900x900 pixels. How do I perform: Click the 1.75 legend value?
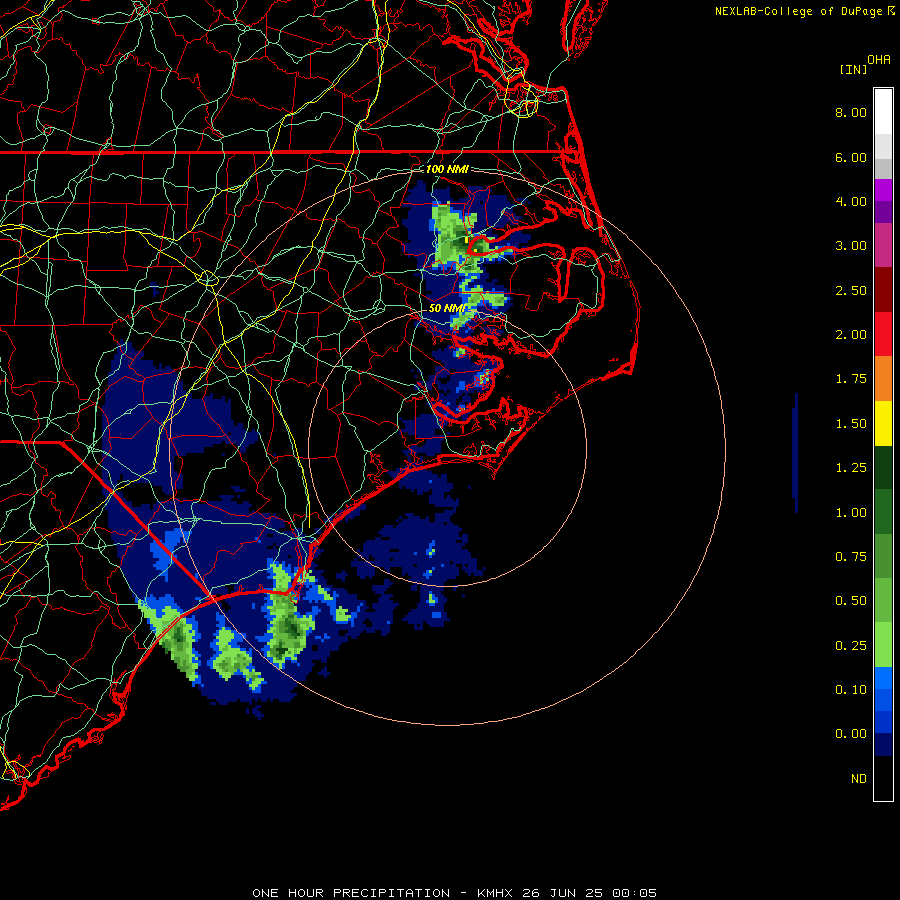pyautogui.click(x=851, y=379)
